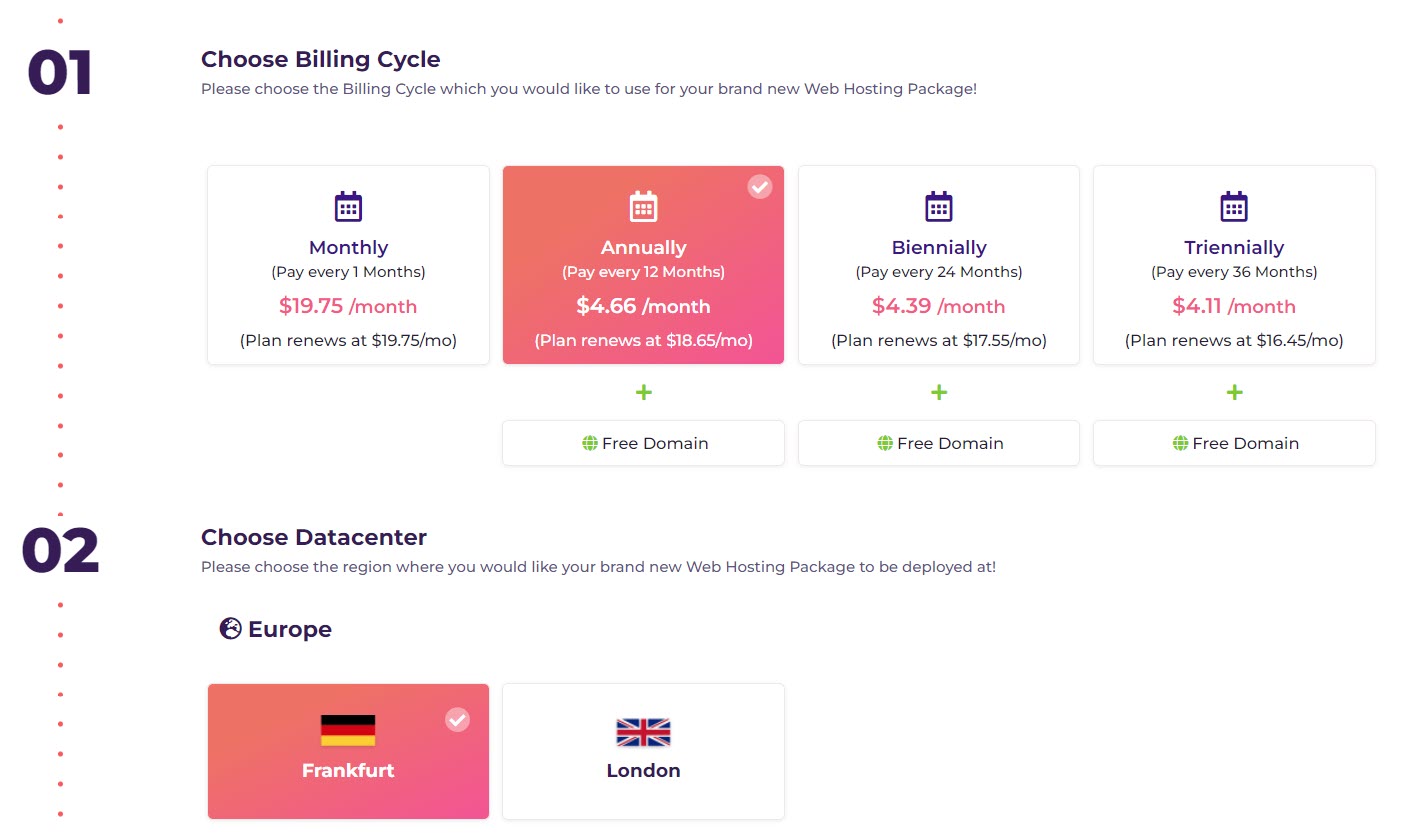Click the Choose Datacenter heading

(314, 537)
